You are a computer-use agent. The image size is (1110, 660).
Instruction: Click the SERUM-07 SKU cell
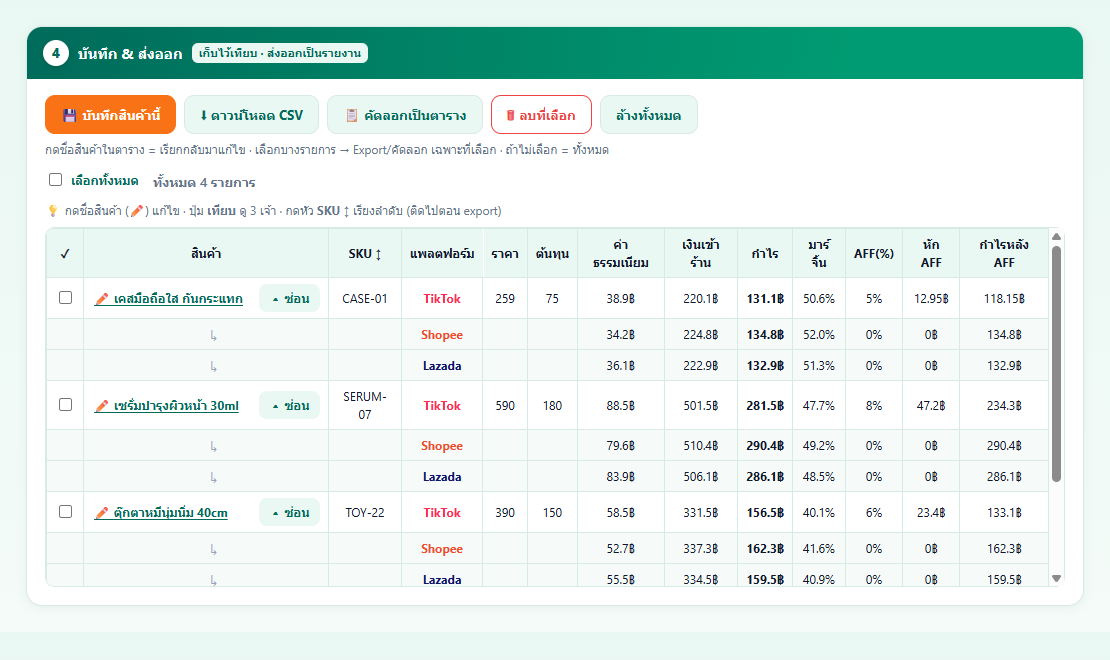tap(365, 406)
